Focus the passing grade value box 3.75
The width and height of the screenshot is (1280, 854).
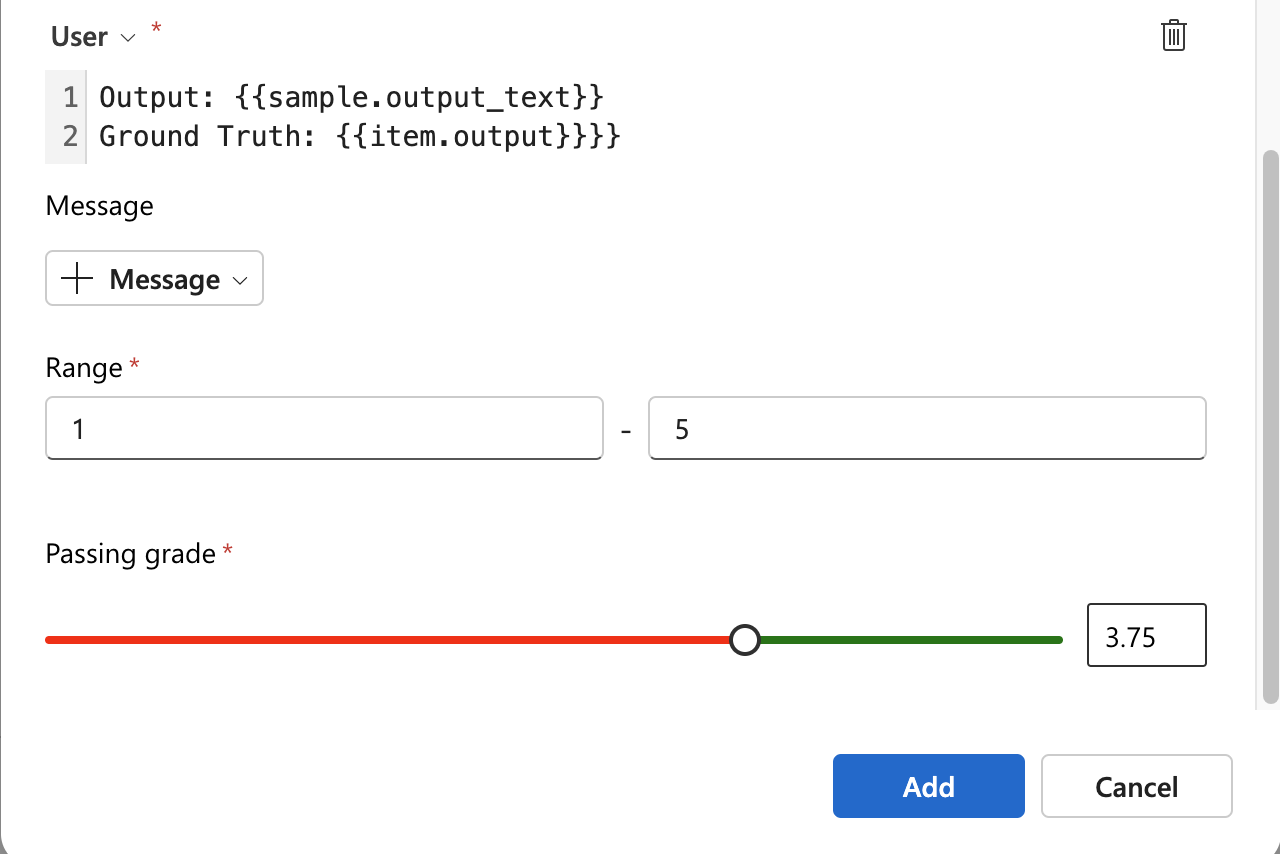tap(1147, 635)
